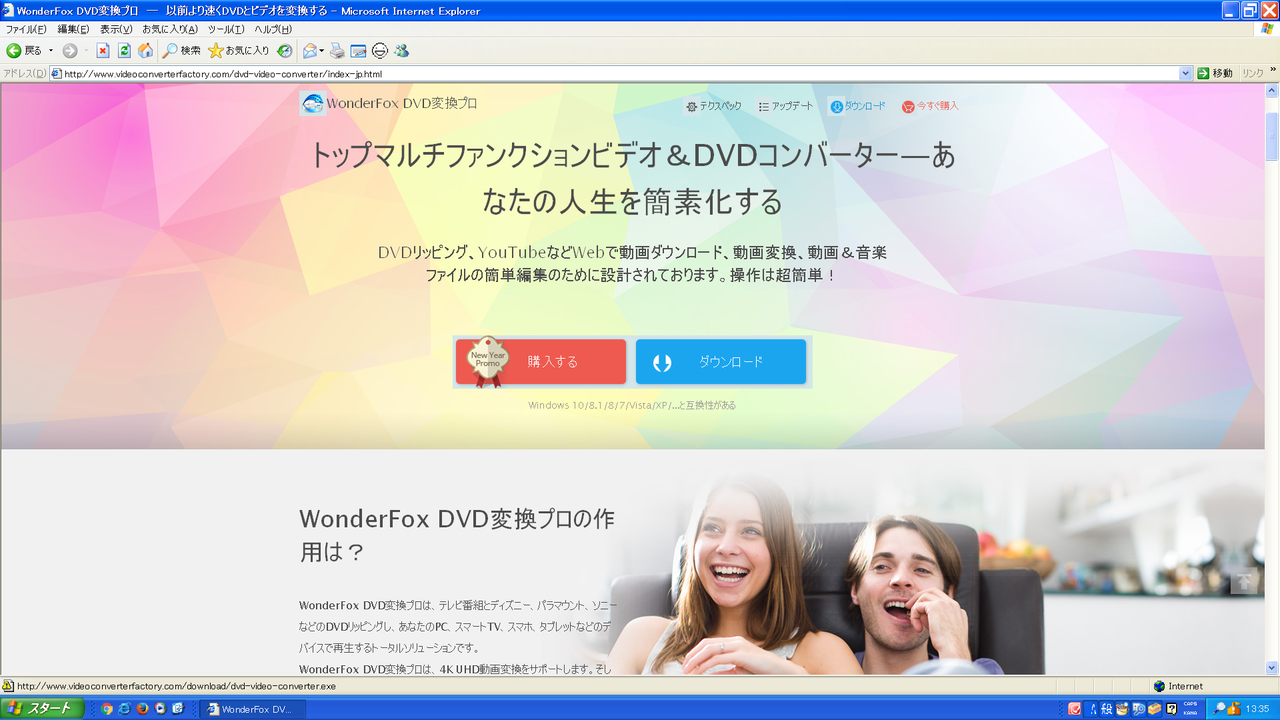Click the KANA indicator in the language bar
The height and width of the screenshot is (720, 1280).
(x=1190, y=712)
